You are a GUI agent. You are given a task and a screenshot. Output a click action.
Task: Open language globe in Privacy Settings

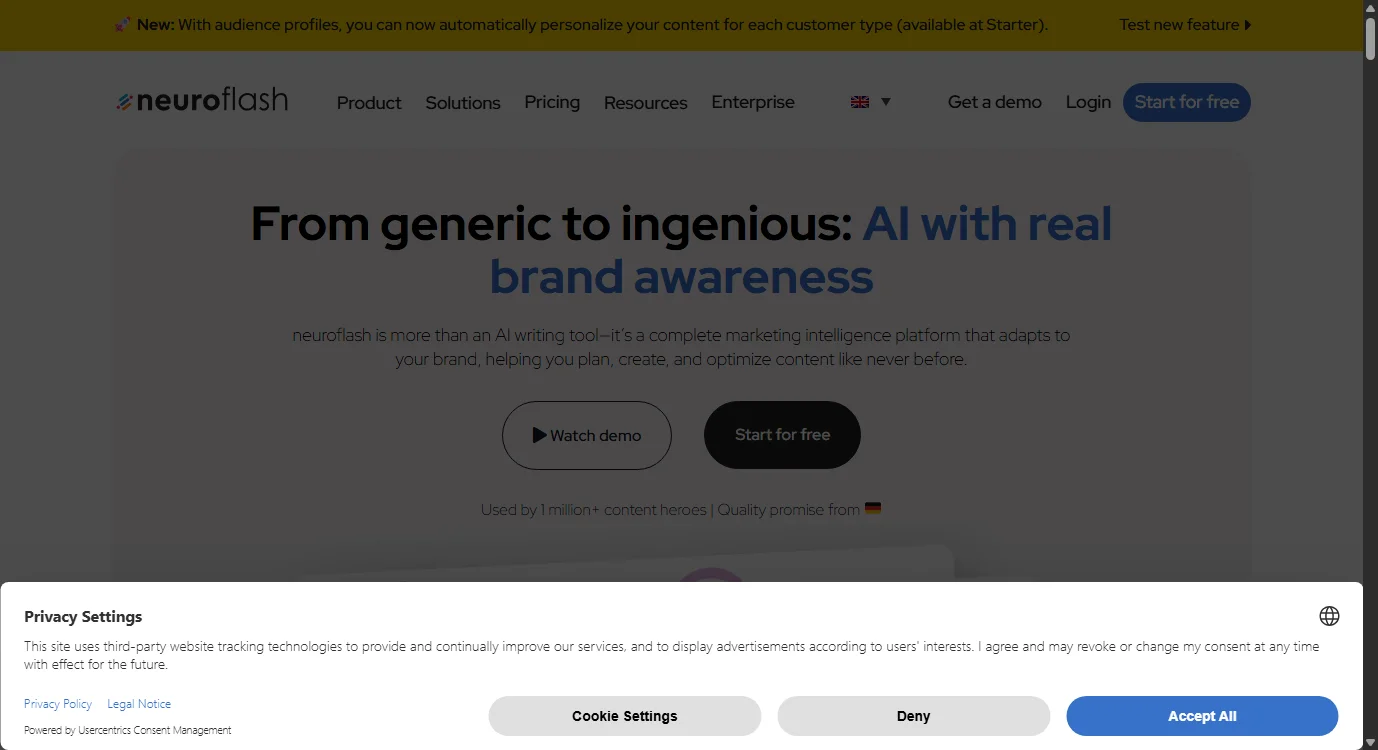[x=1328, y=616]
